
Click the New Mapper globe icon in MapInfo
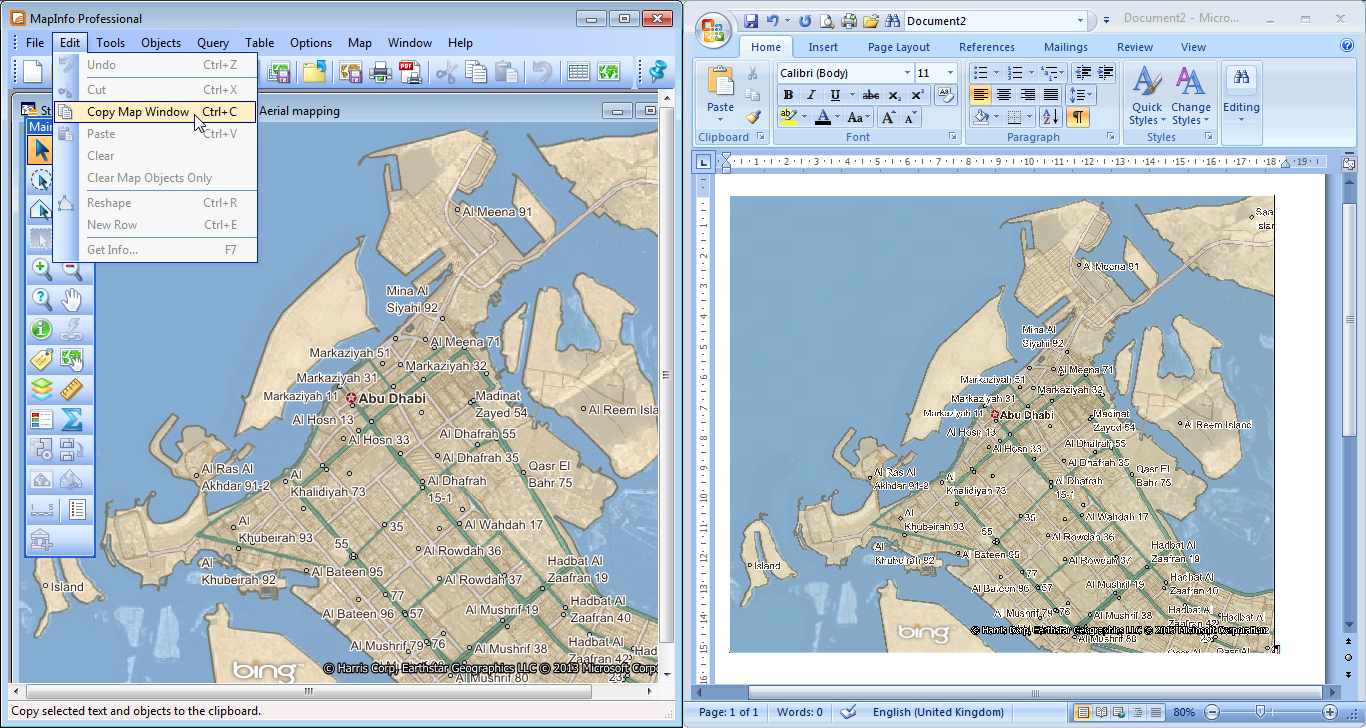(x=608, y=72)
